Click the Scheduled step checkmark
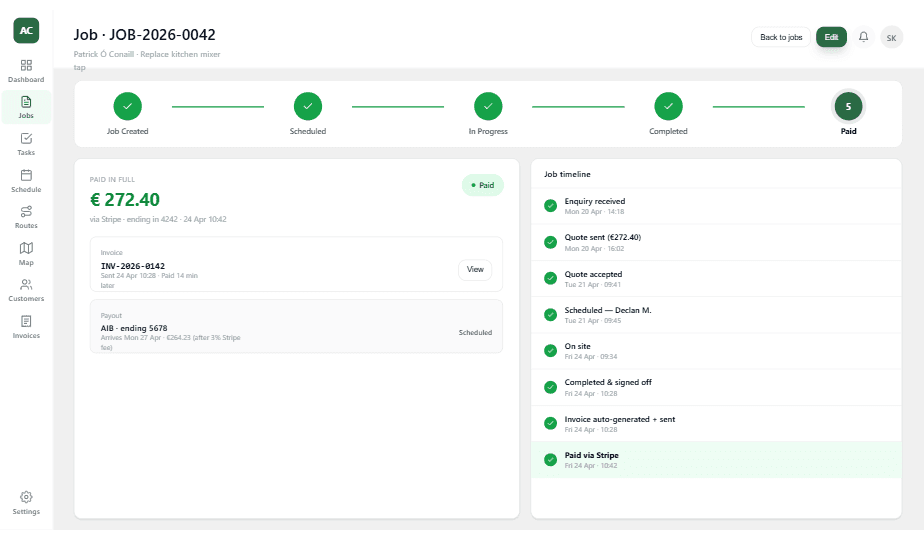Viewport: 924px width, 540px height. (308, 107)
